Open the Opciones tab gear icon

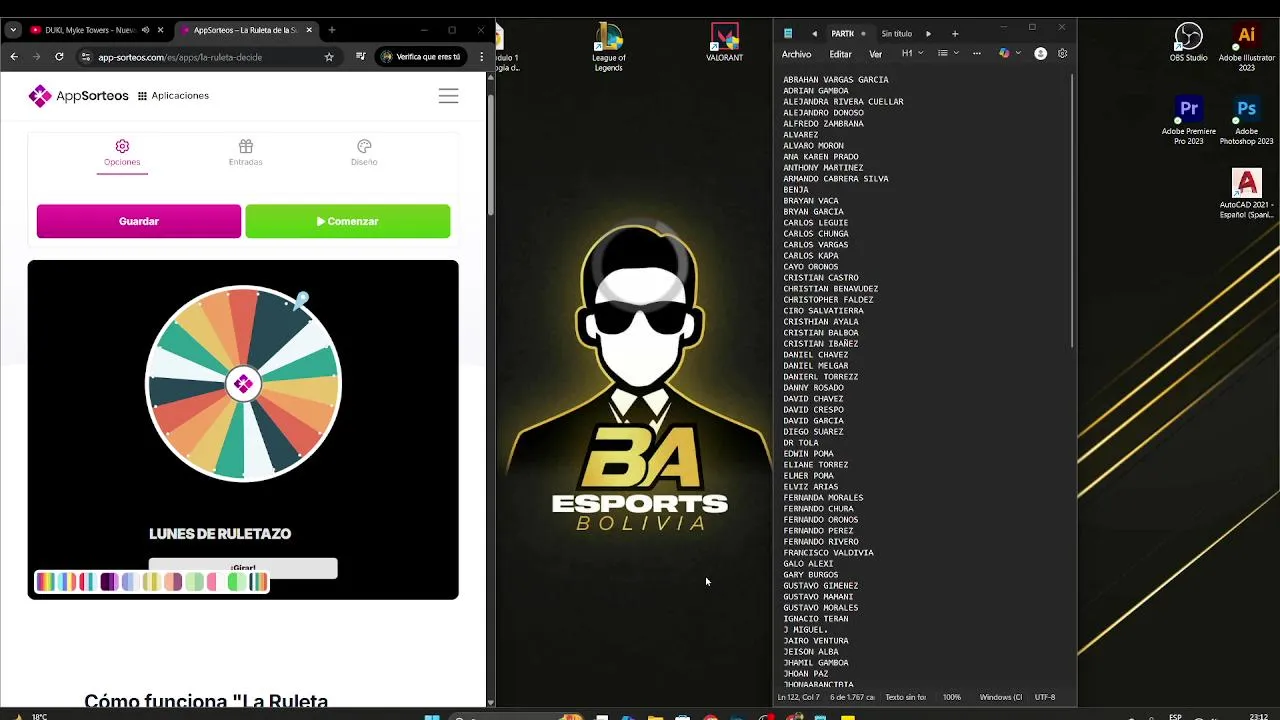coord(122,146)
